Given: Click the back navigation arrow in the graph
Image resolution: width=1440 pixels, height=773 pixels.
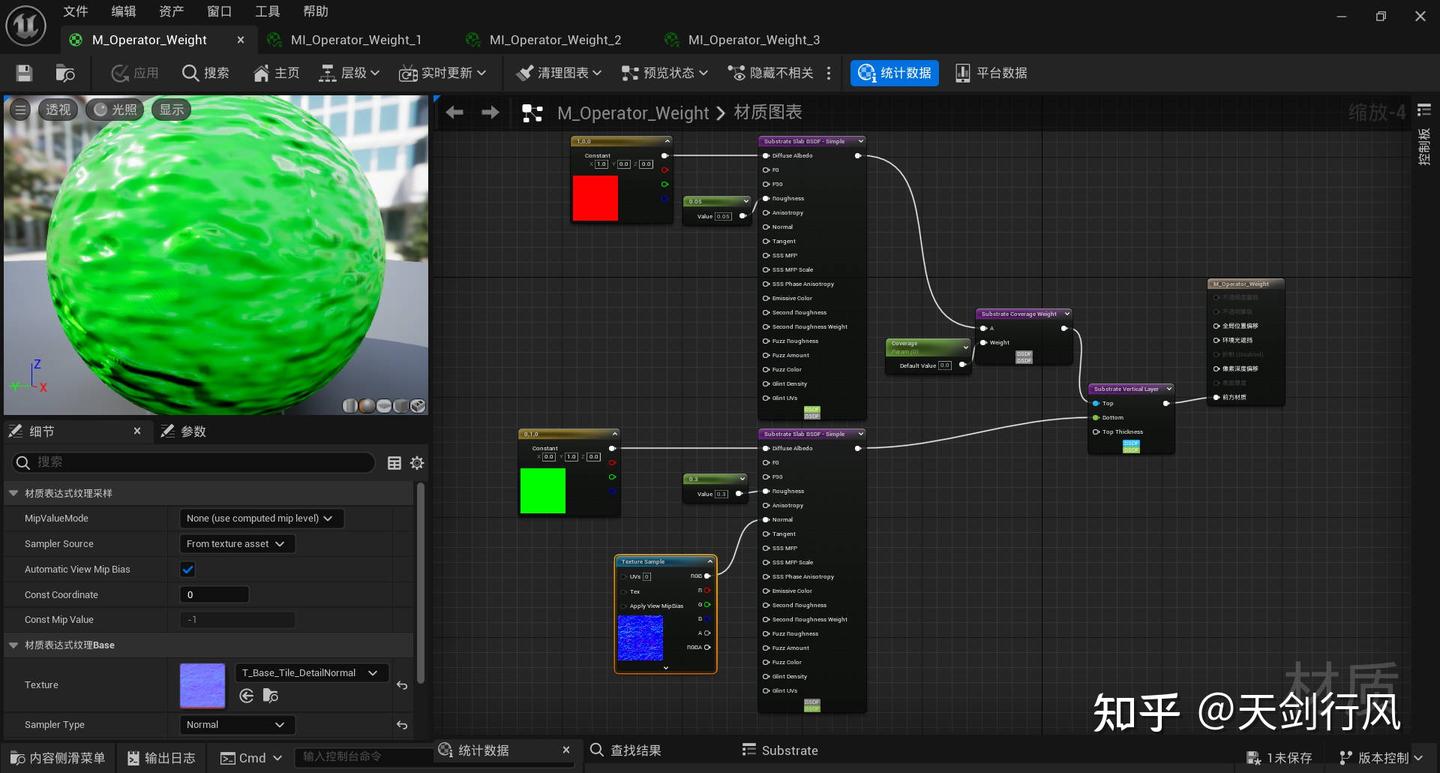Looking at the screenshot, I should pyautogui.click(x=455, y=112).
